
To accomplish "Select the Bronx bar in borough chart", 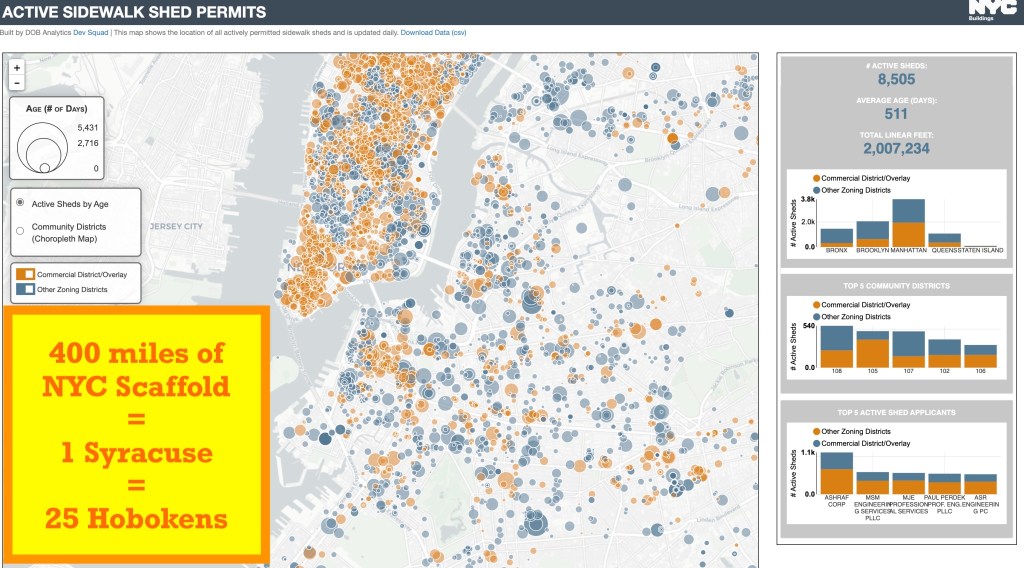I will point(836,238).
